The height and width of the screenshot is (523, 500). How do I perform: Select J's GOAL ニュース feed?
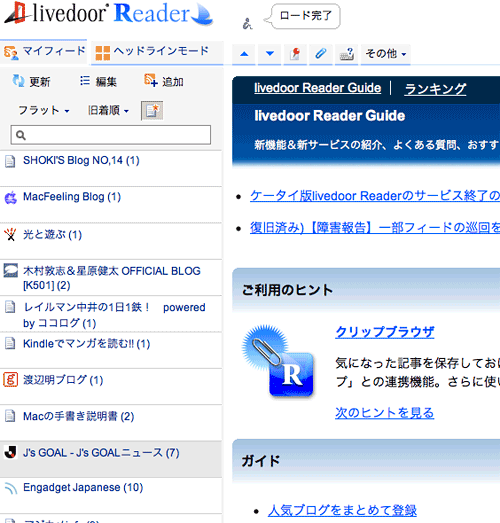(111, 459)
